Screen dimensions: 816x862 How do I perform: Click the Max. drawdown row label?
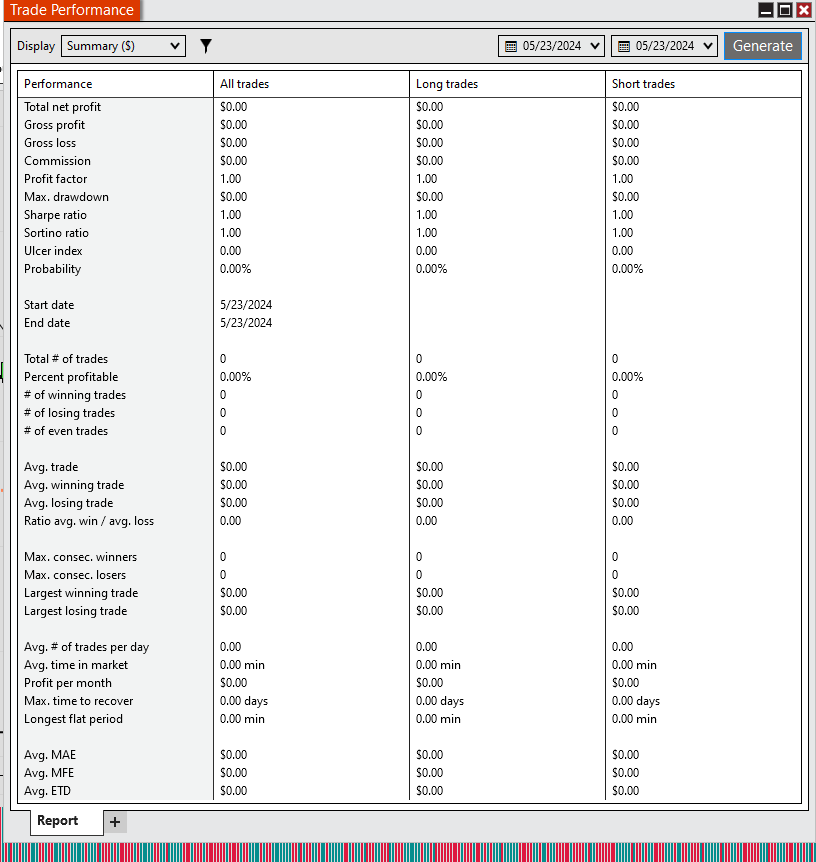66,197
